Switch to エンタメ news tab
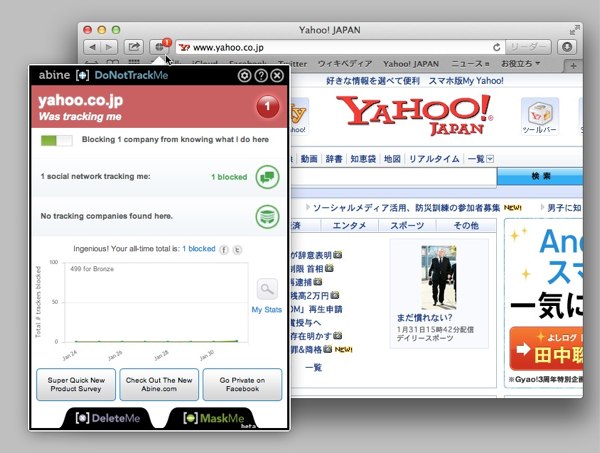This screenshot has height=453, width=600. (349, 225)
